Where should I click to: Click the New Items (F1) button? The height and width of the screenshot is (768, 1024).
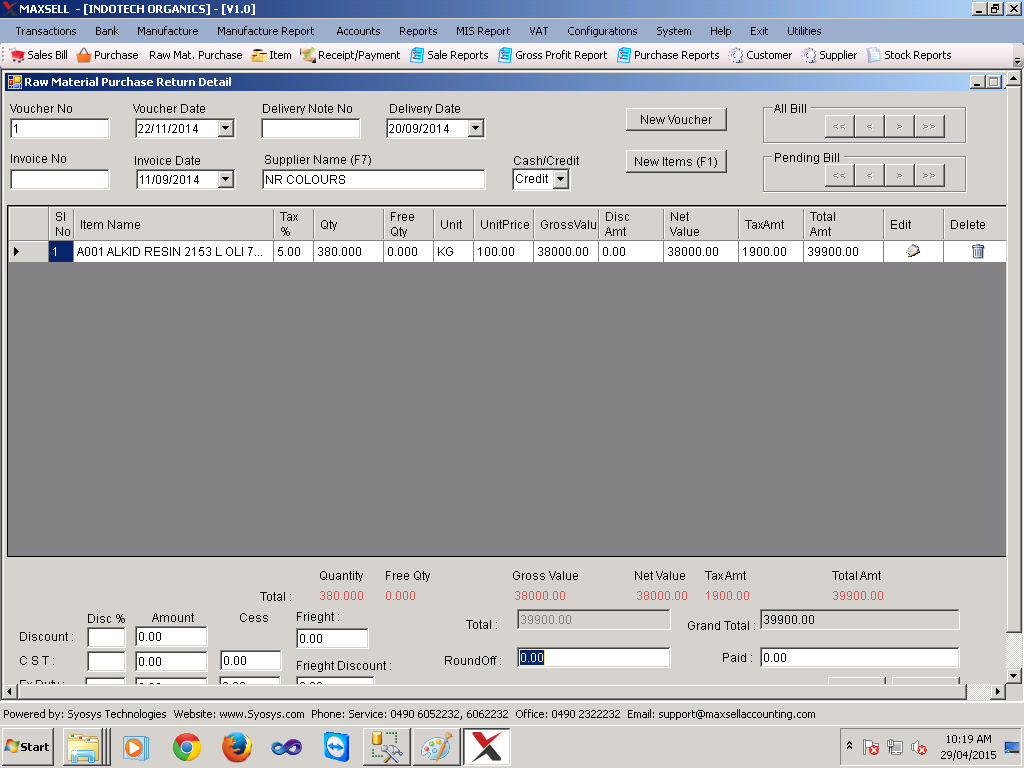(676, 161)
